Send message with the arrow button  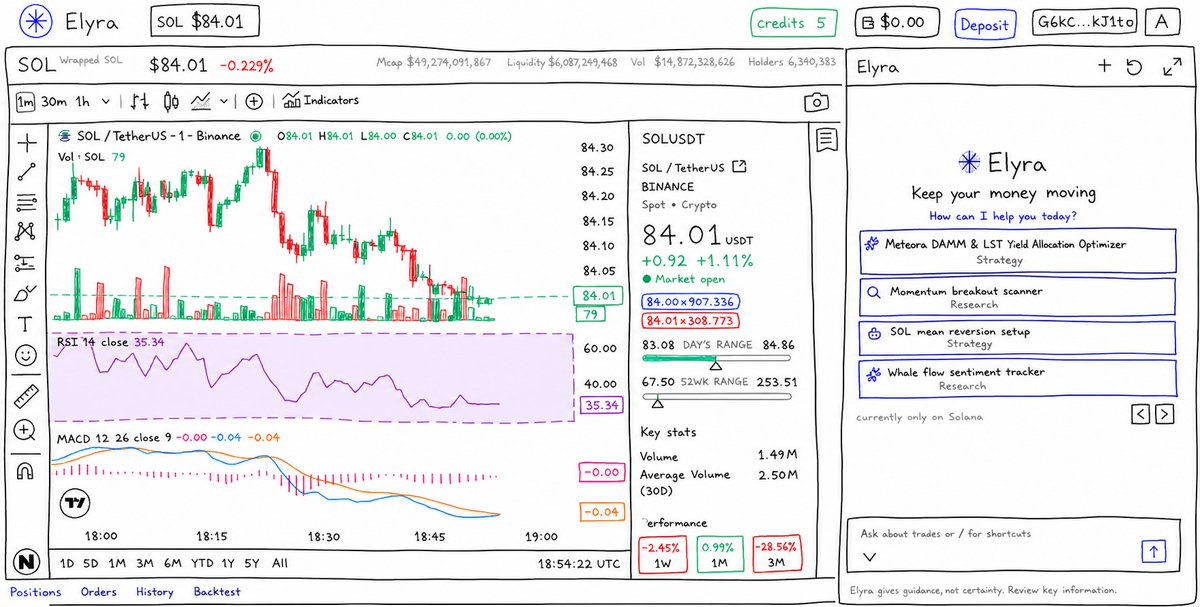point(1156,550)
